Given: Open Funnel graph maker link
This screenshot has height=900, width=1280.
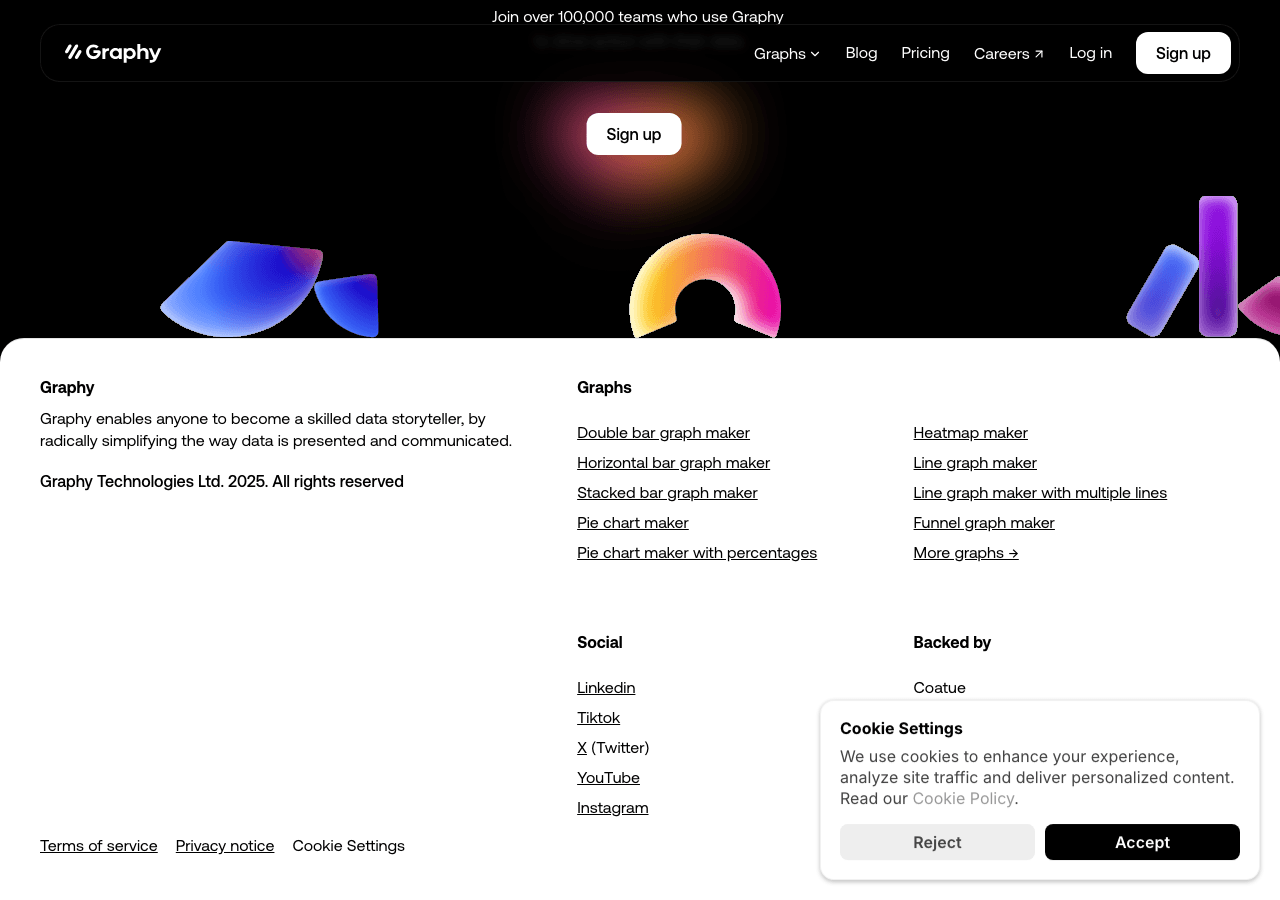Looking at the screenshot, I should tap(984, 522).
